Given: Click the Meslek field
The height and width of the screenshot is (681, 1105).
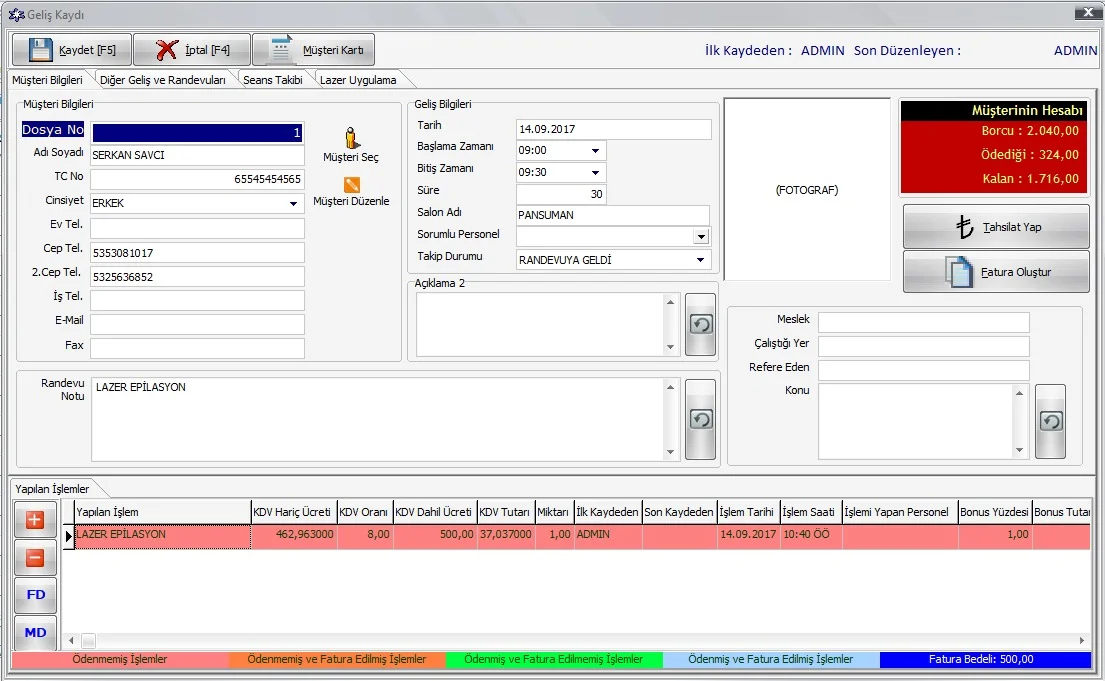Looking at the screenshot, I should [x=923, y=322].
